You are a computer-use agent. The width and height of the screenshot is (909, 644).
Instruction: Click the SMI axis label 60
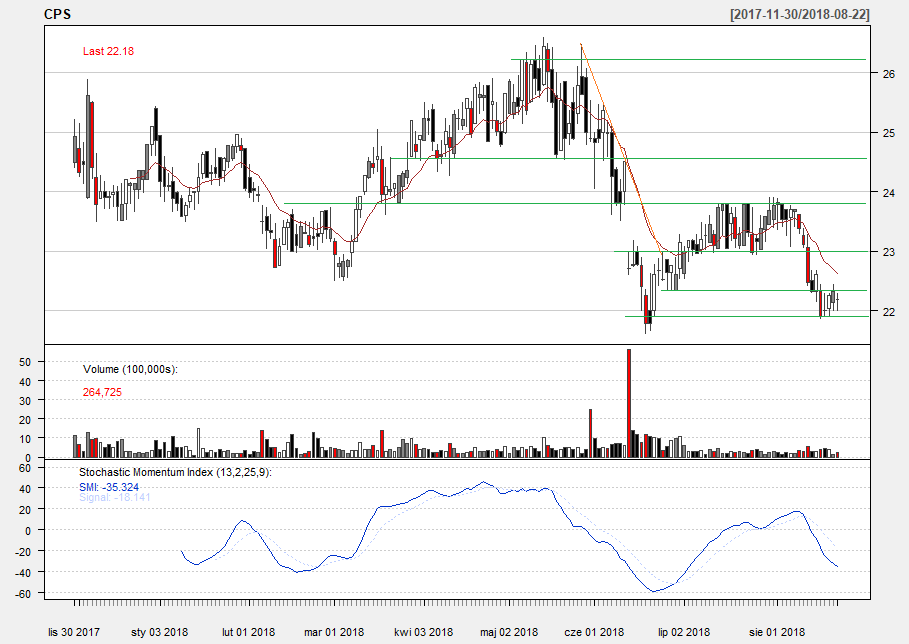pyautogui.click(x=25, y=467)
